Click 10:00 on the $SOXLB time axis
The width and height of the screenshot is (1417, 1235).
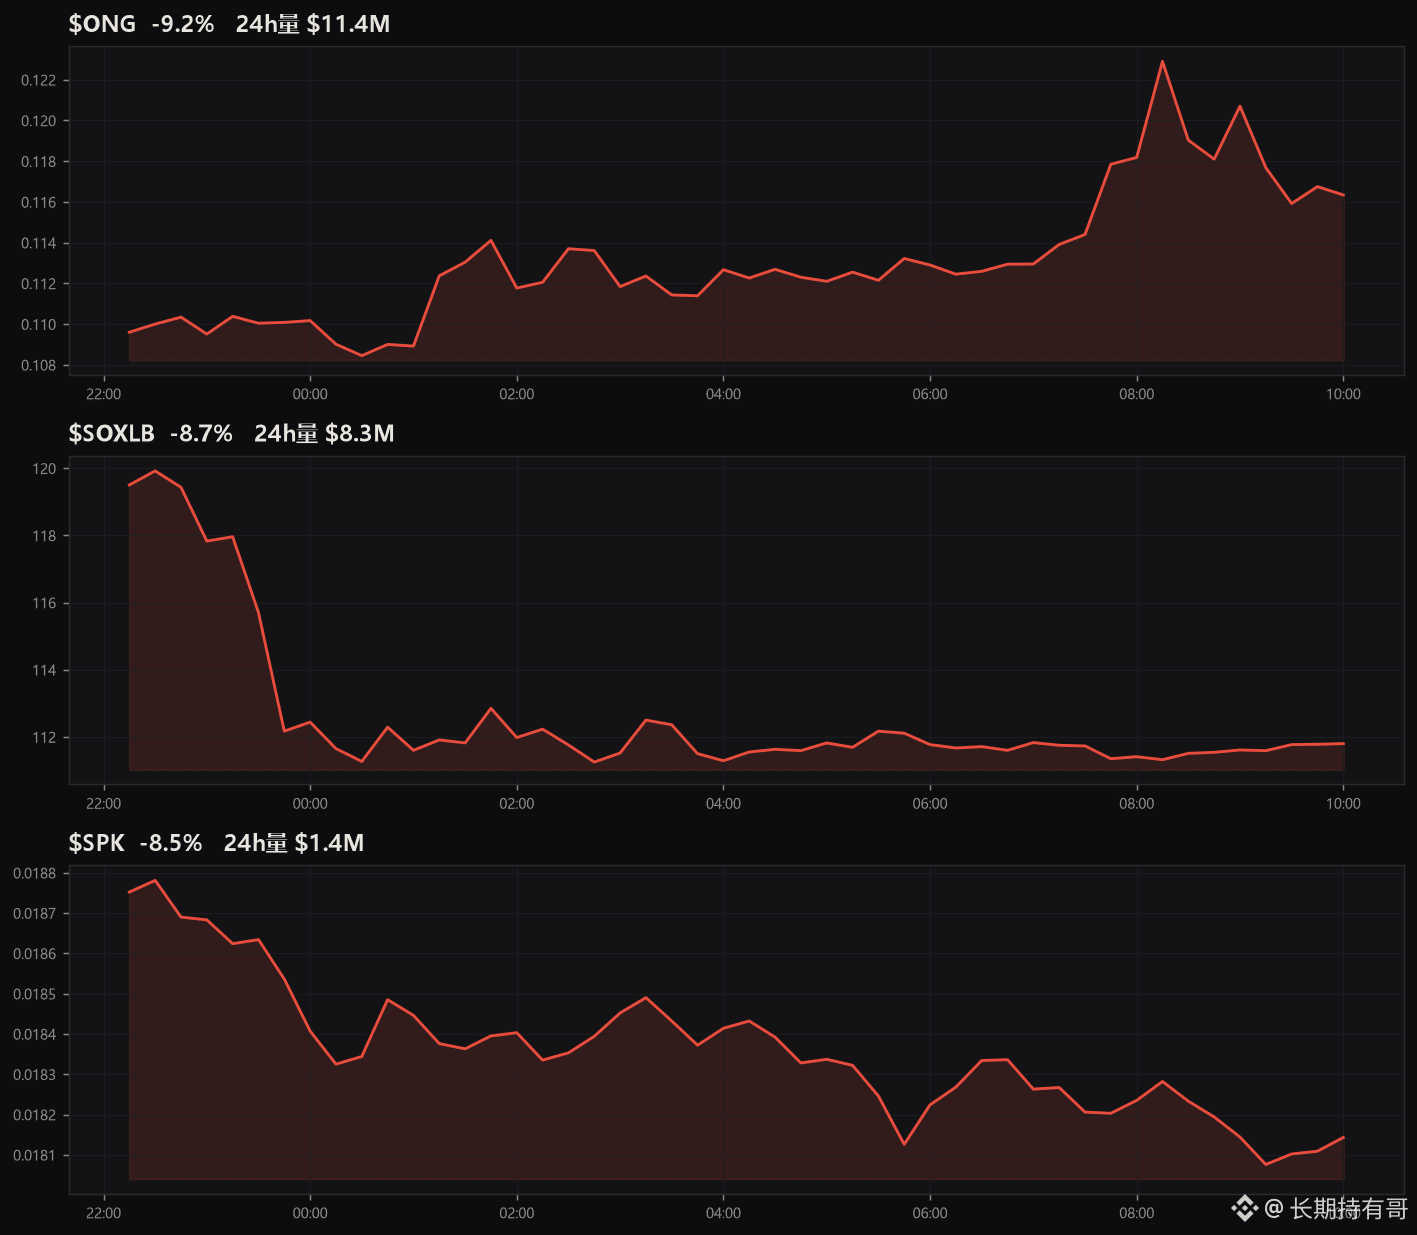(x=1343, y=804)
